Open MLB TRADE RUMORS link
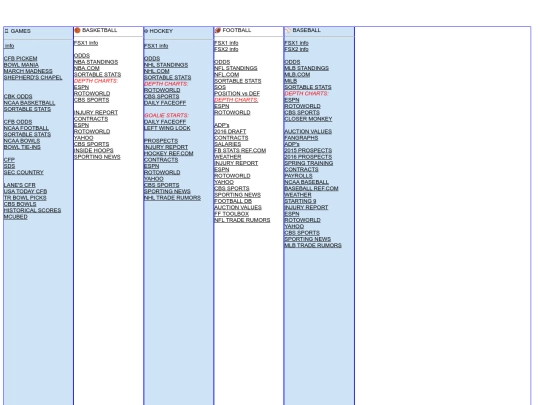Viewport: 540px width, 405px height. click(x=313, y=245)
